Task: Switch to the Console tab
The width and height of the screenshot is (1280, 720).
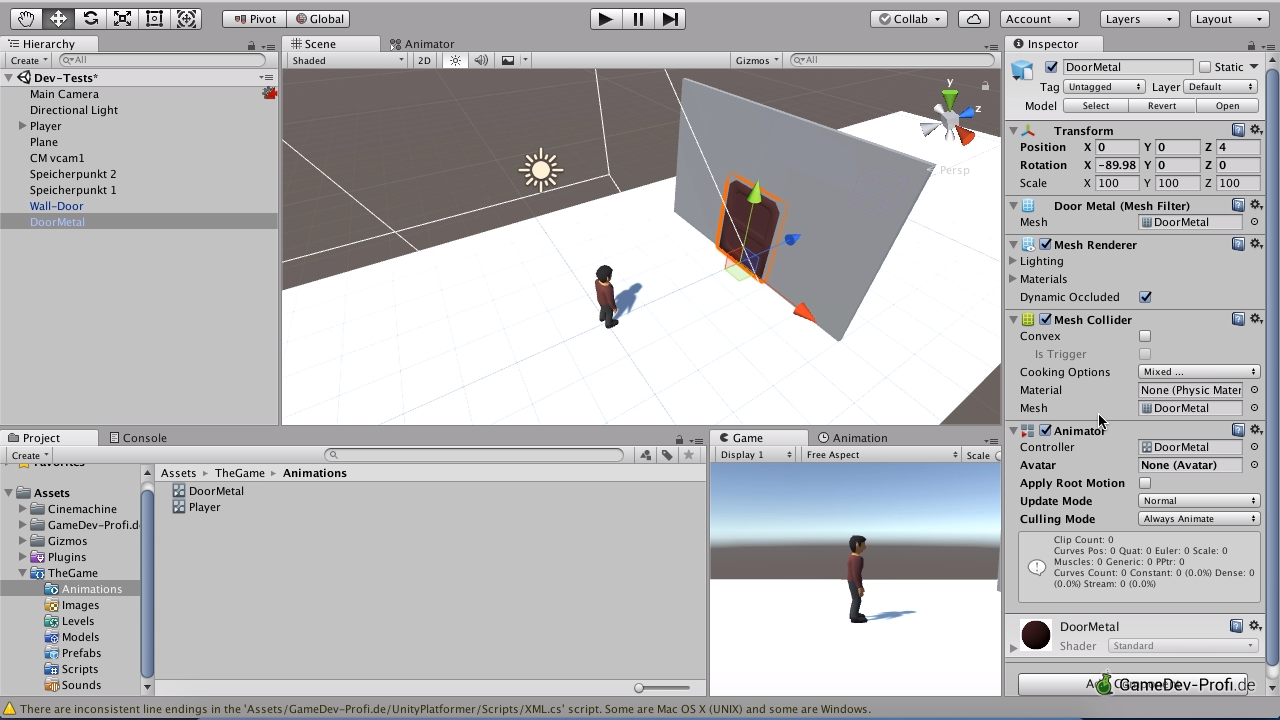Action: pos(138,438)
